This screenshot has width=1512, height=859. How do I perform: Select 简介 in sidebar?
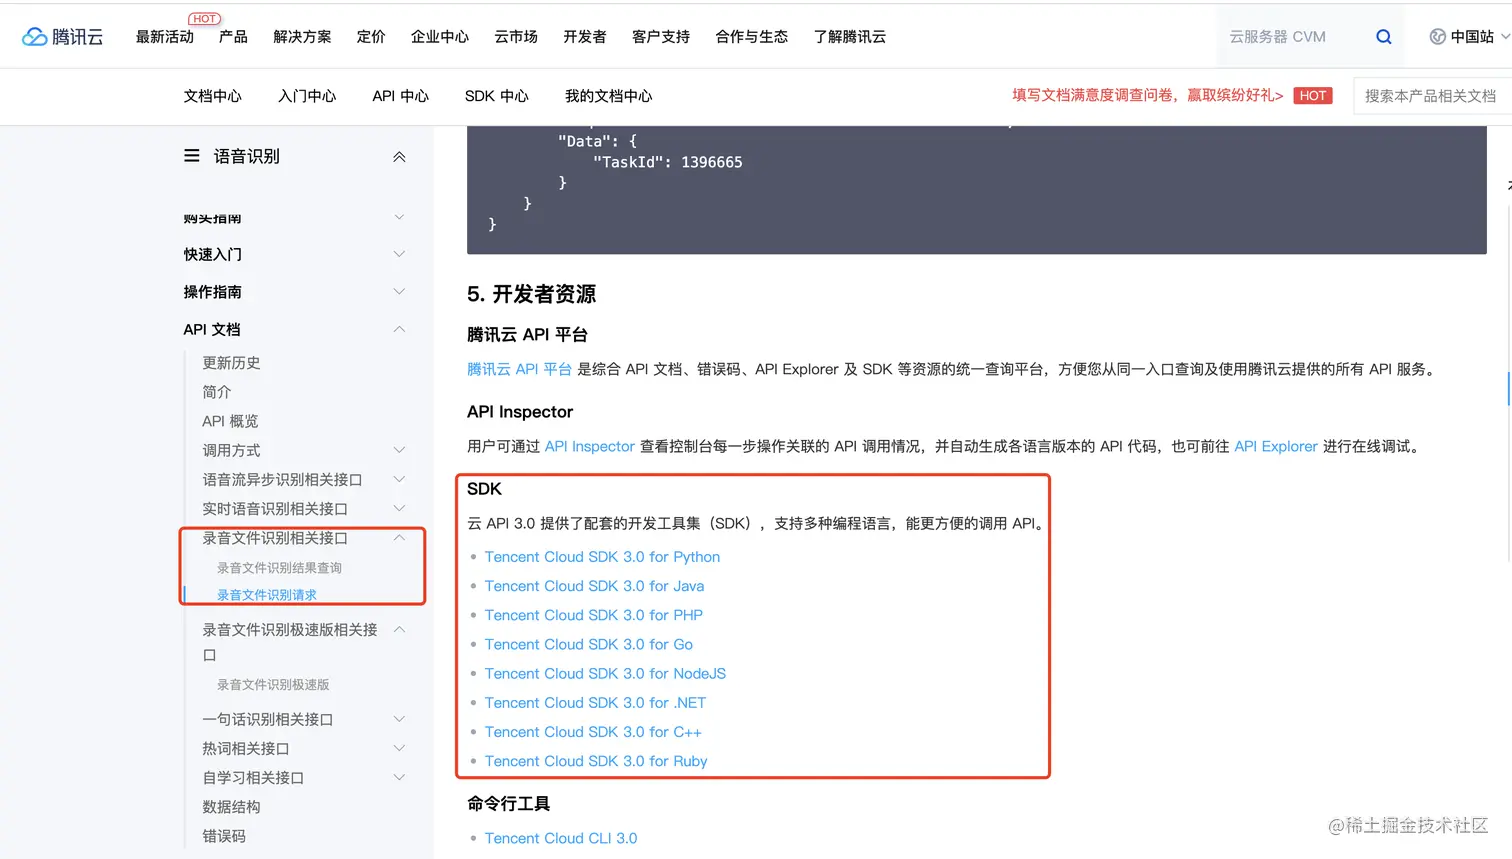pos(217,392)
